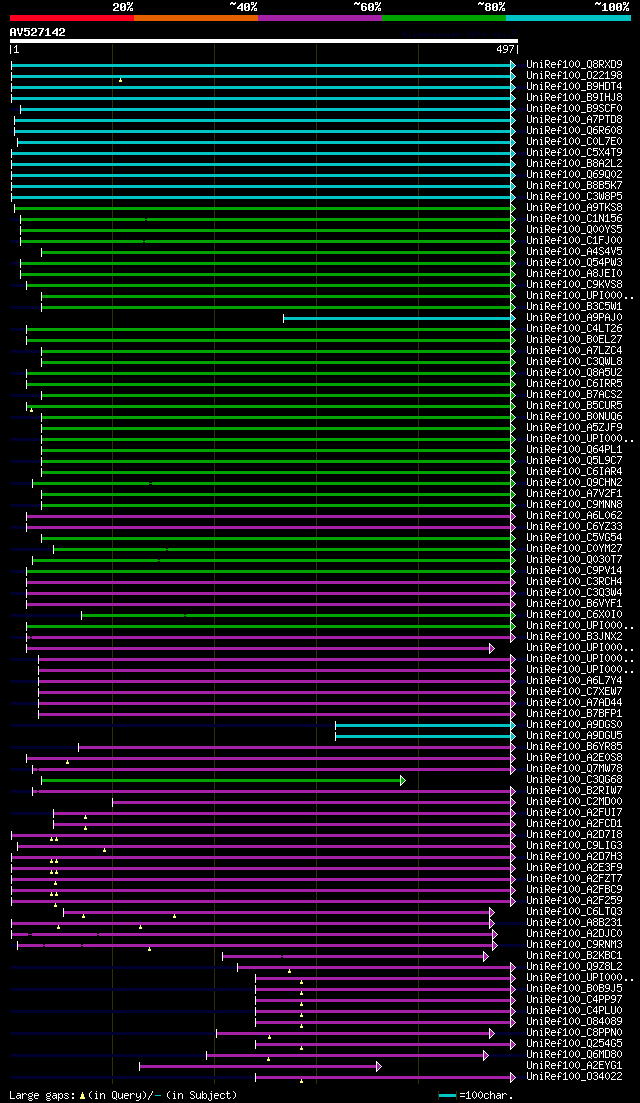Image resolution: width=640 pixels, height=1103 pixels.
Task: Click the cyan alignment bar of A9DGS0
Action: coord(425,725)
